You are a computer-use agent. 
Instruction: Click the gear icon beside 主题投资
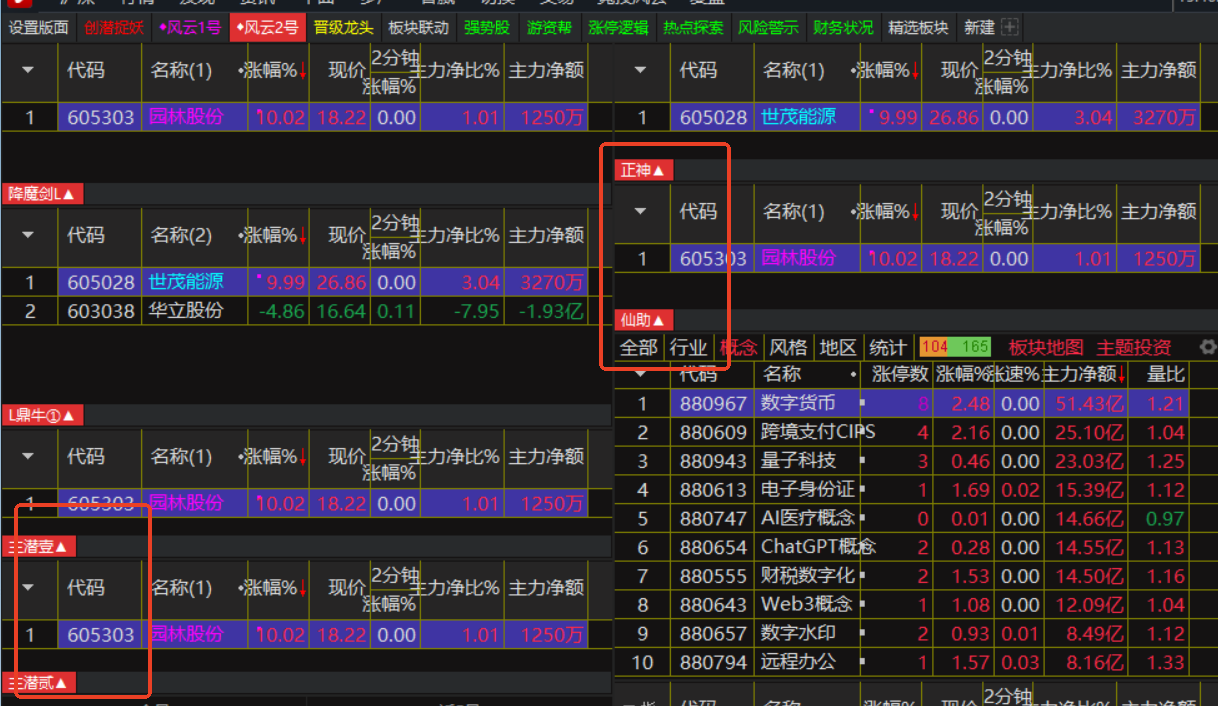tap(1209, 346)
